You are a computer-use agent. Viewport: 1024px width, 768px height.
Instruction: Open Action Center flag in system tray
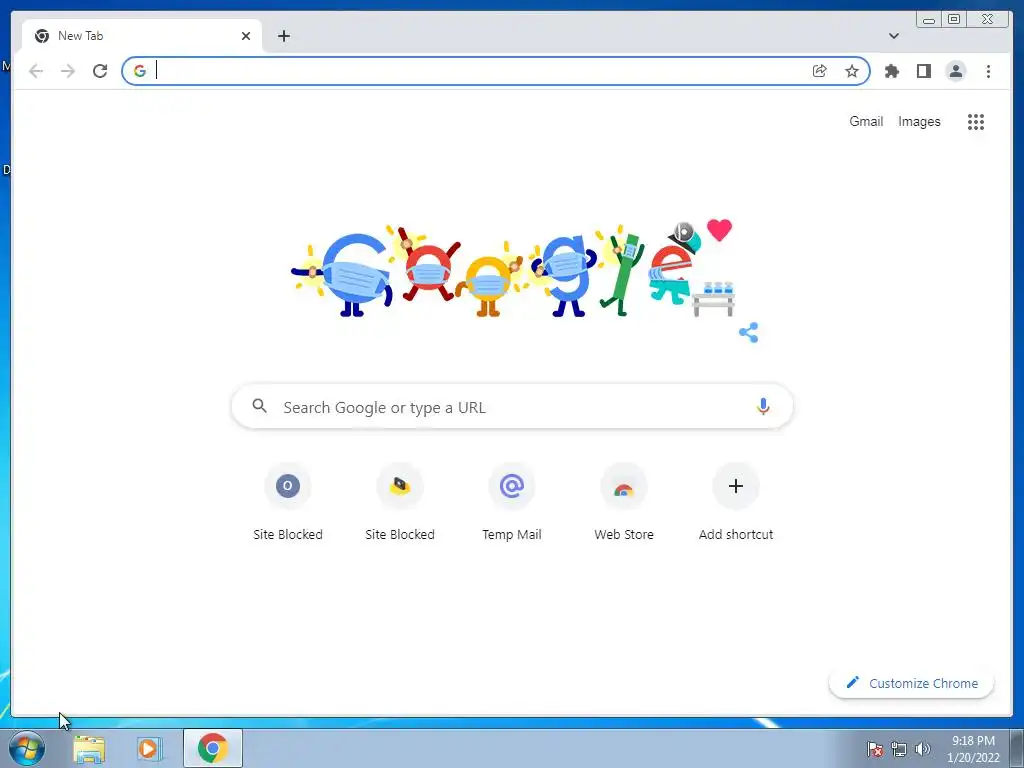point(875,749)
